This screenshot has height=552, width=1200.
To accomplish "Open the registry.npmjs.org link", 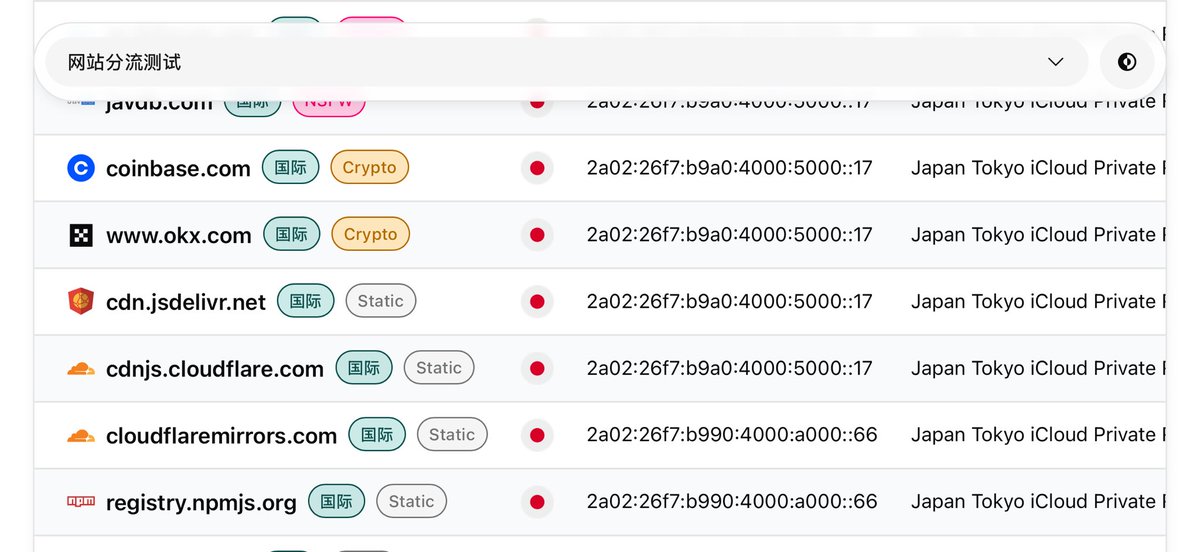I will (201, 501).
